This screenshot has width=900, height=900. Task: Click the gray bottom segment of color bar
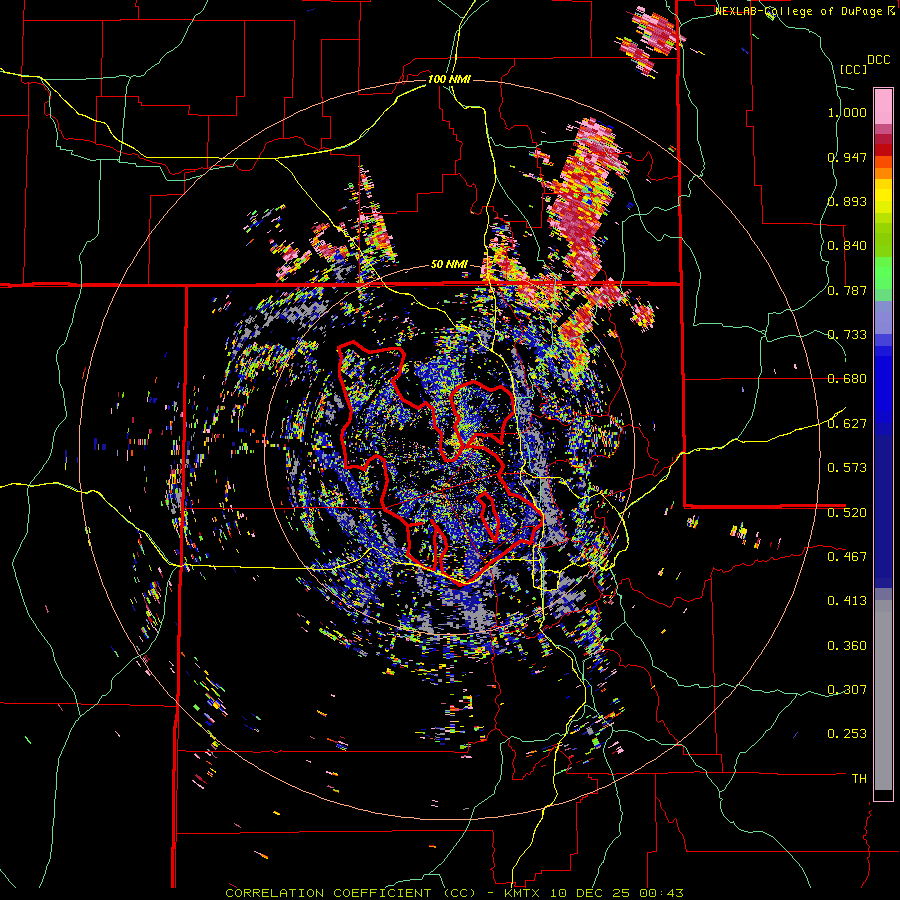(x=883, y=695)
